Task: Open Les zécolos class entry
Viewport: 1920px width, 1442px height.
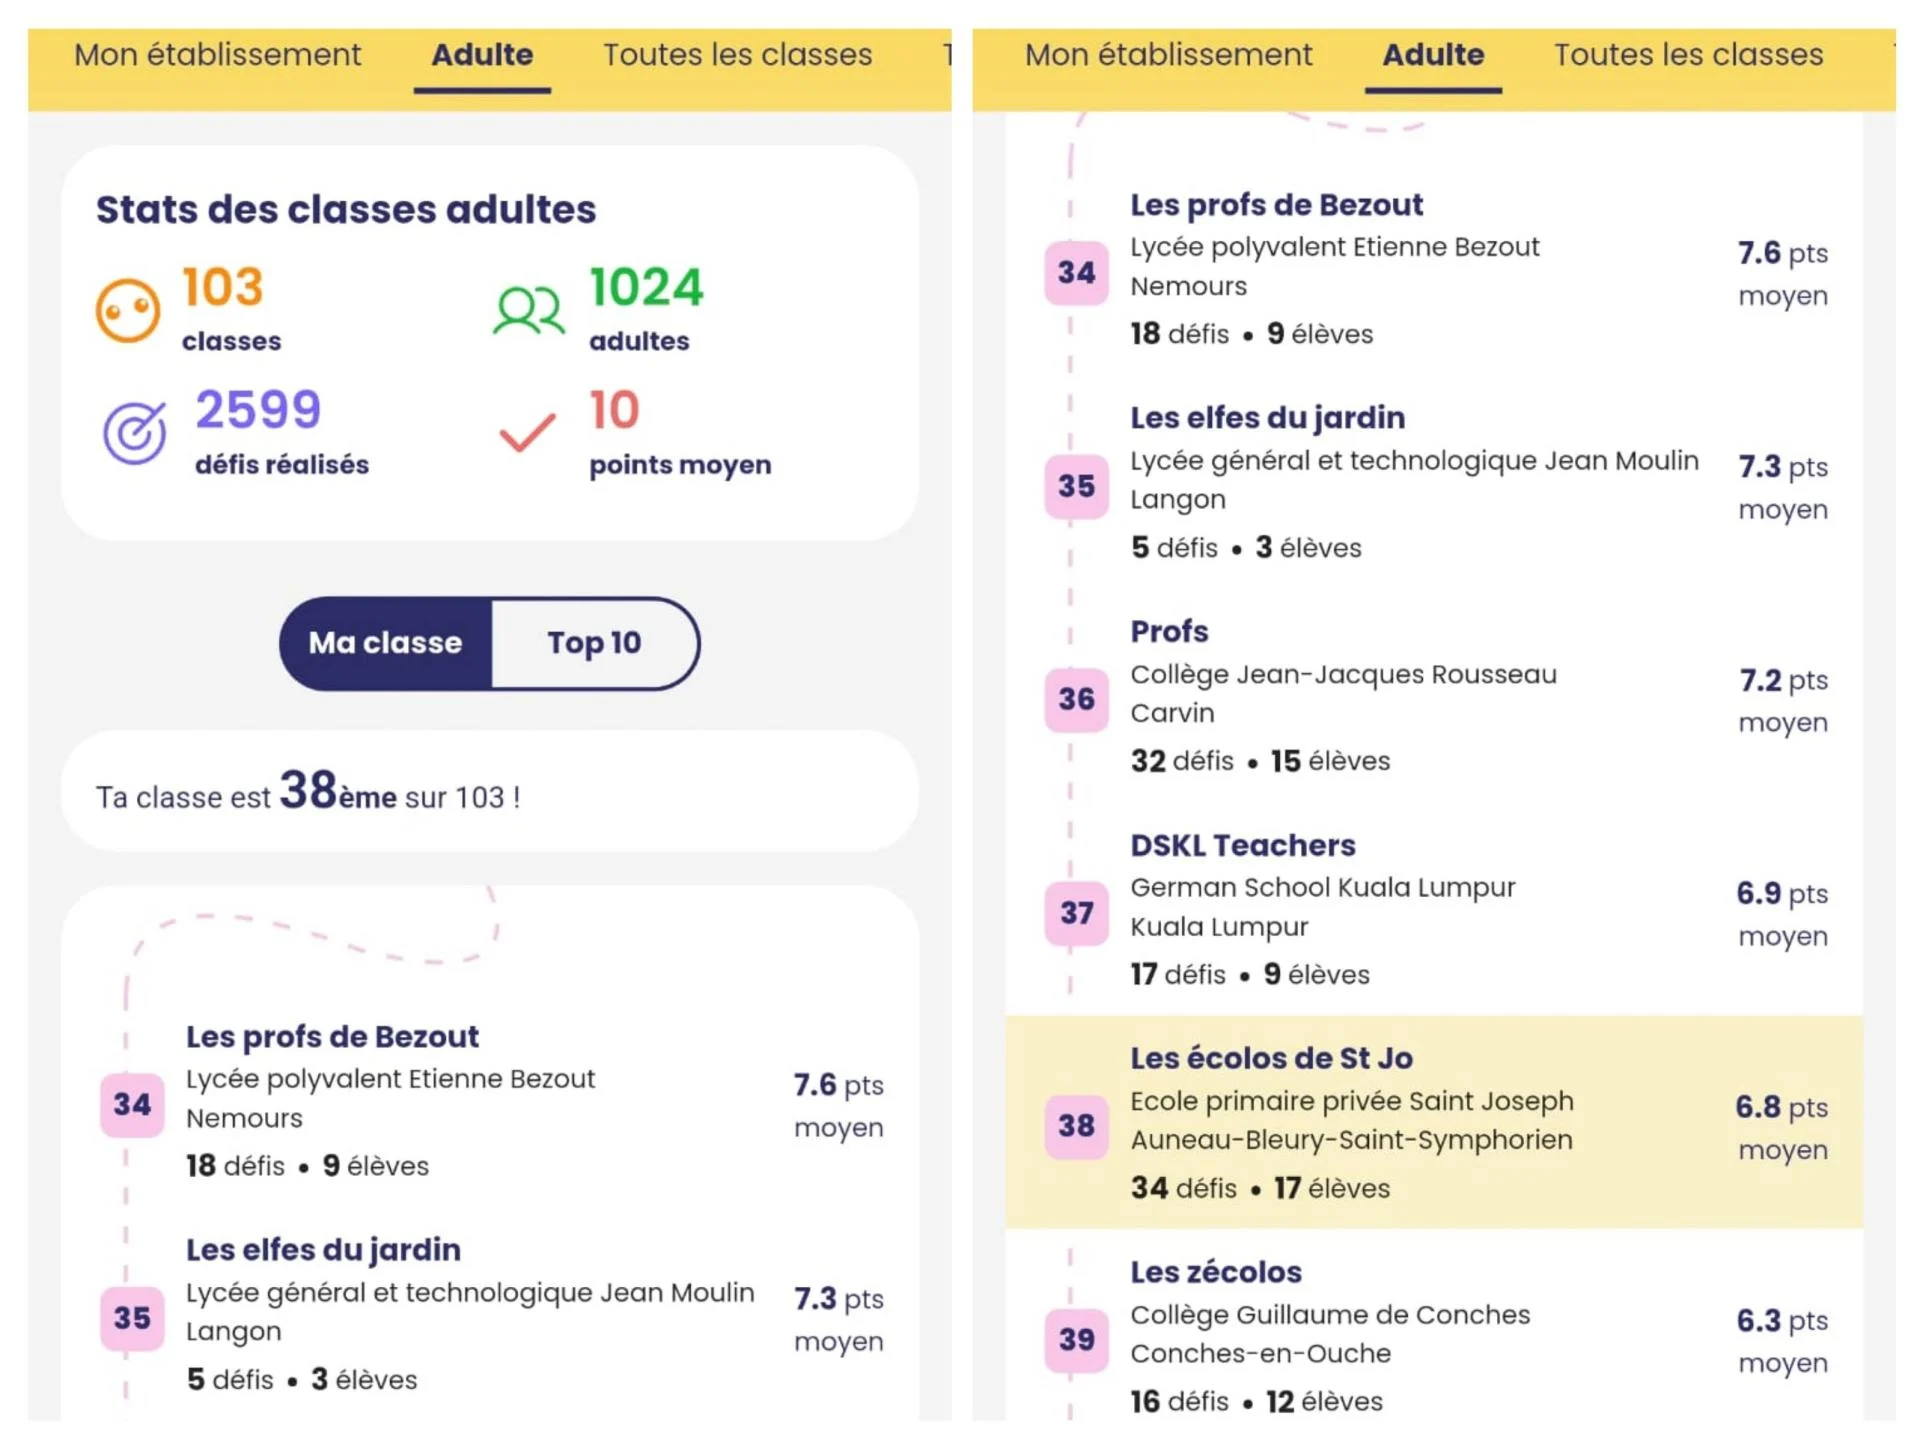Action: click(x=1216, y=1272)
